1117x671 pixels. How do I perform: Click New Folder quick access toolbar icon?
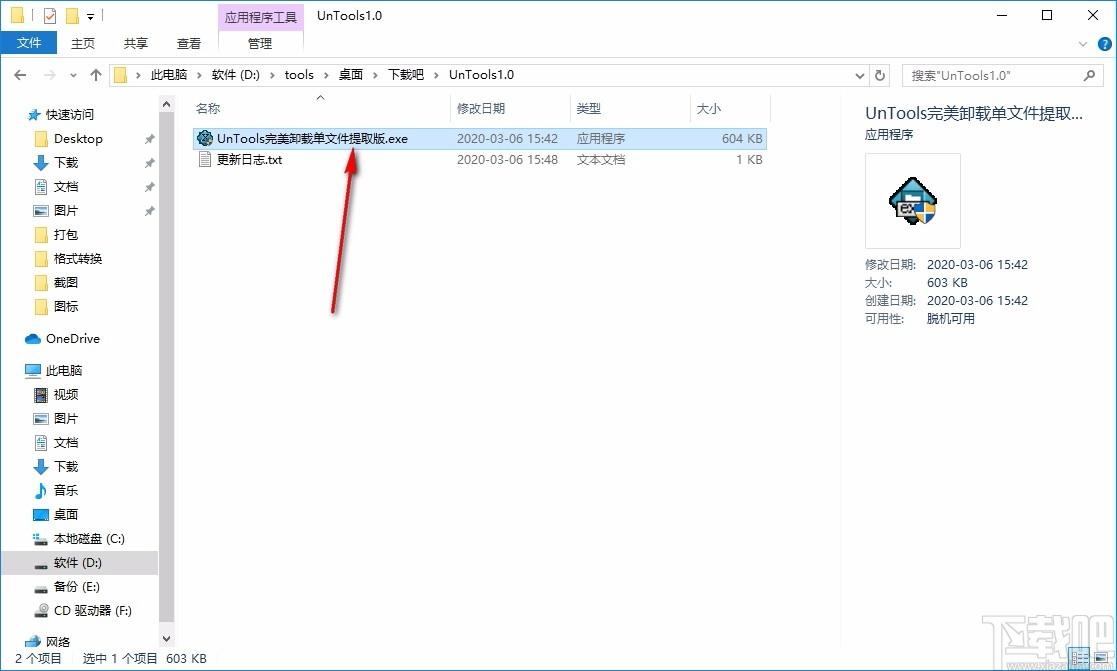pos(72,15)
